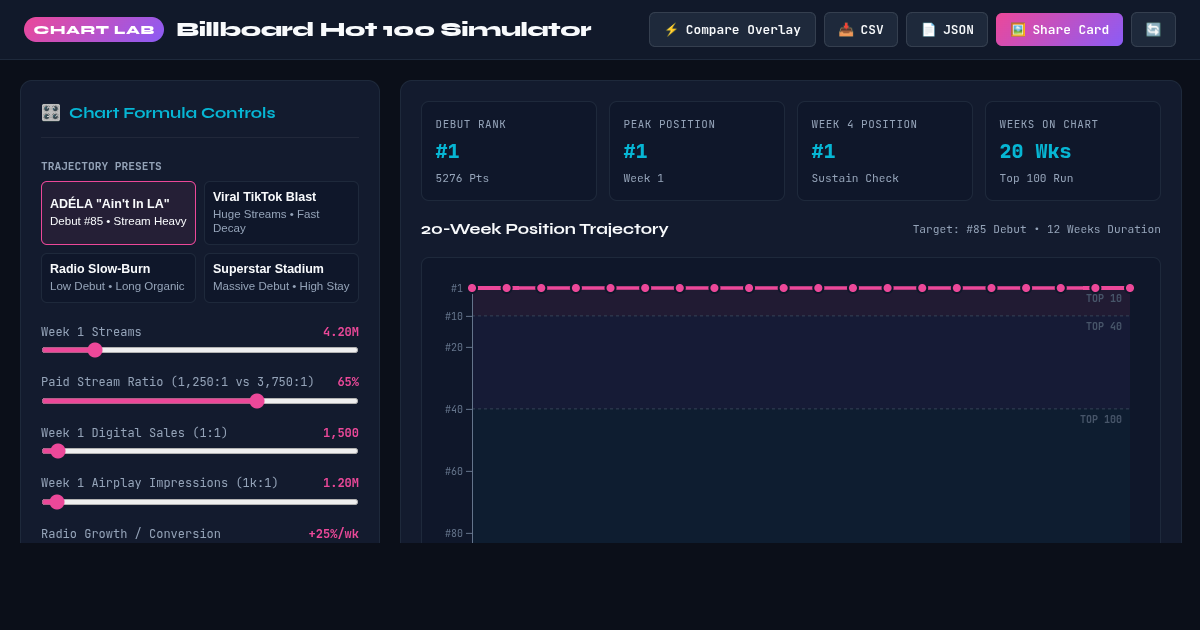Click the '1,500' digital sales value
The height and width of the screenshot is (630, 1200).
341,433
